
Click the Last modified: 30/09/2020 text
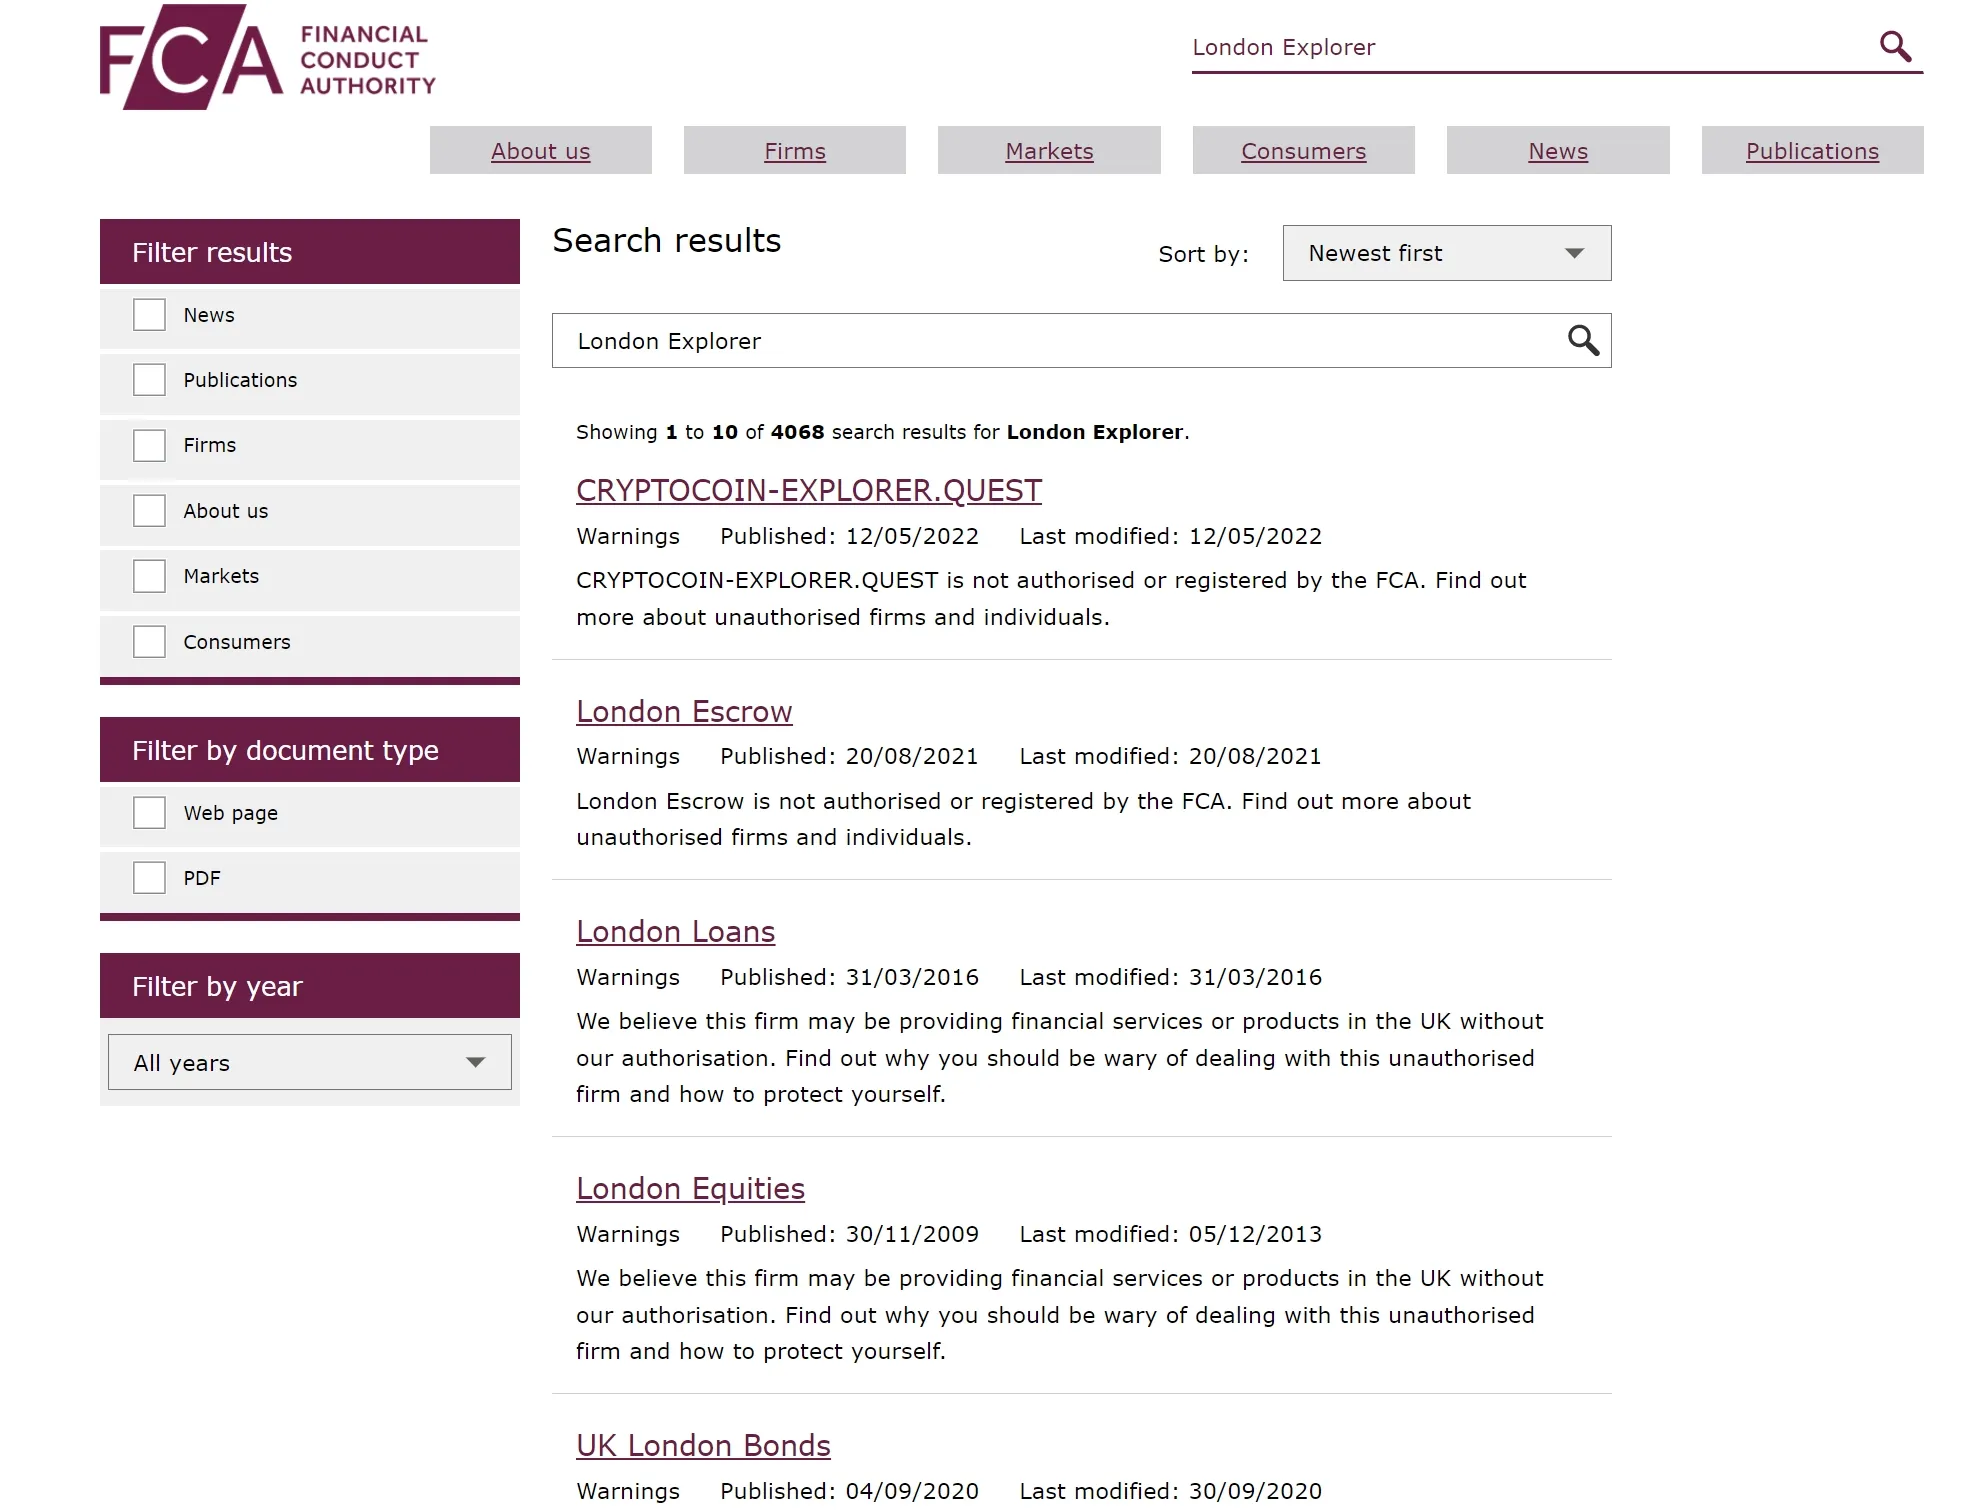tap(1170, 1491)
